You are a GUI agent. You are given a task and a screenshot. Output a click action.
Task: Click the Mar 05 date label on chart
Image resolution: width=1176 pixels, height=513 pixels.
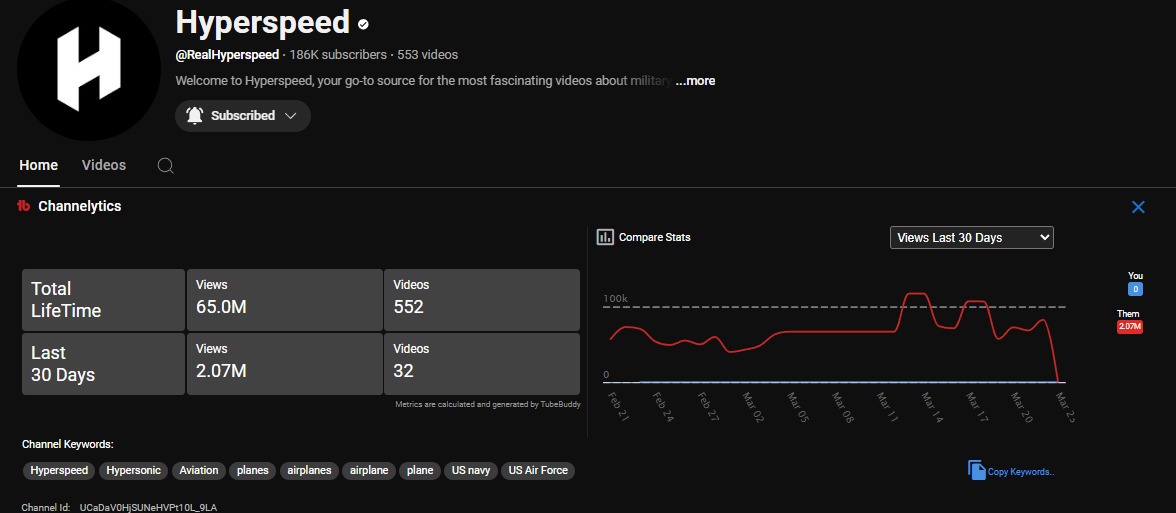(796, 407)
